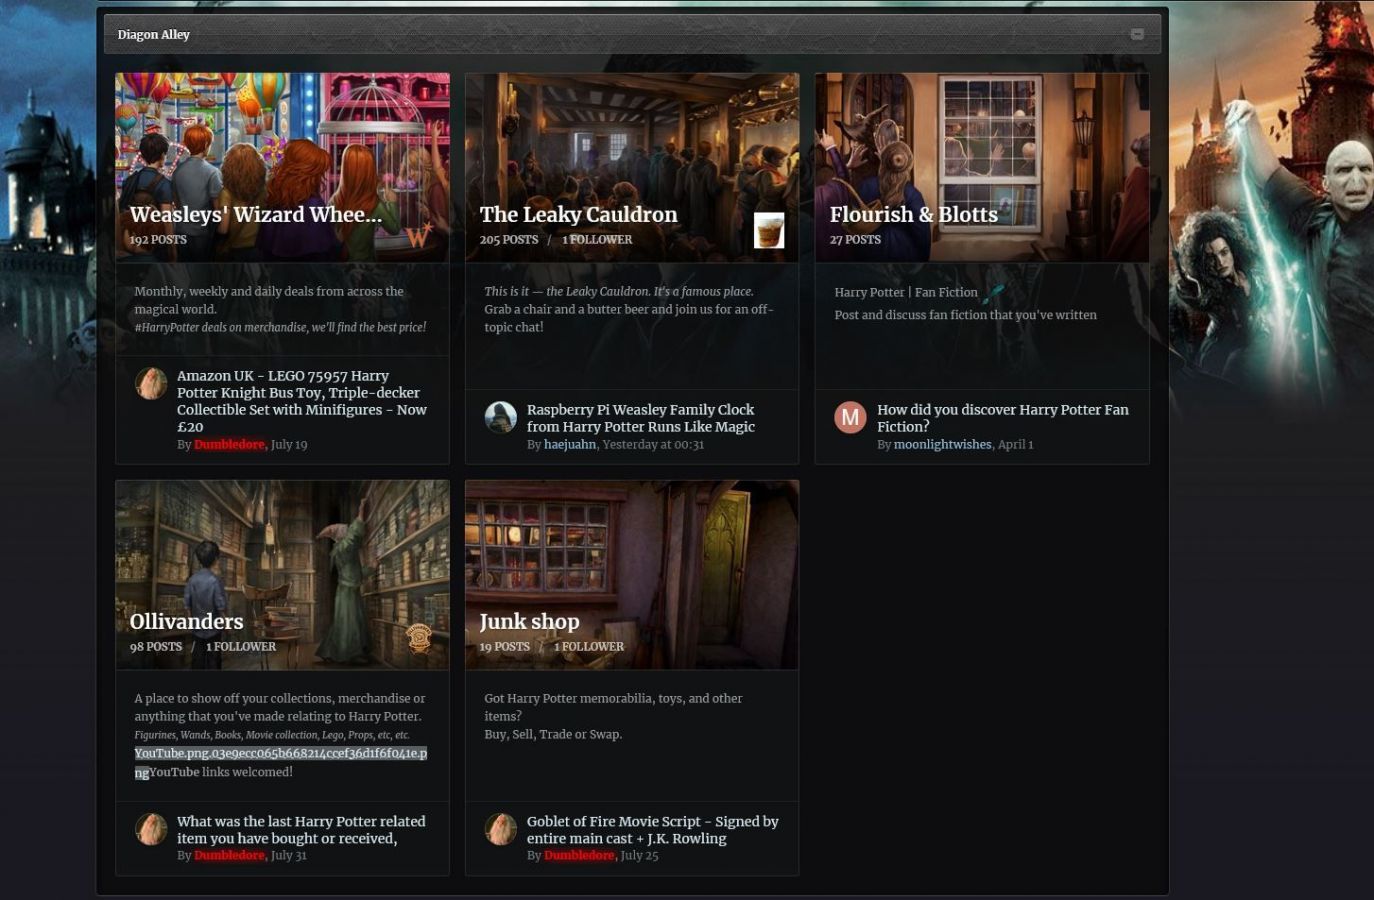The height and width of the screenshot is (900, 1374).
Task: Click the 'July 31' post date
Action: tap(289, 855)
